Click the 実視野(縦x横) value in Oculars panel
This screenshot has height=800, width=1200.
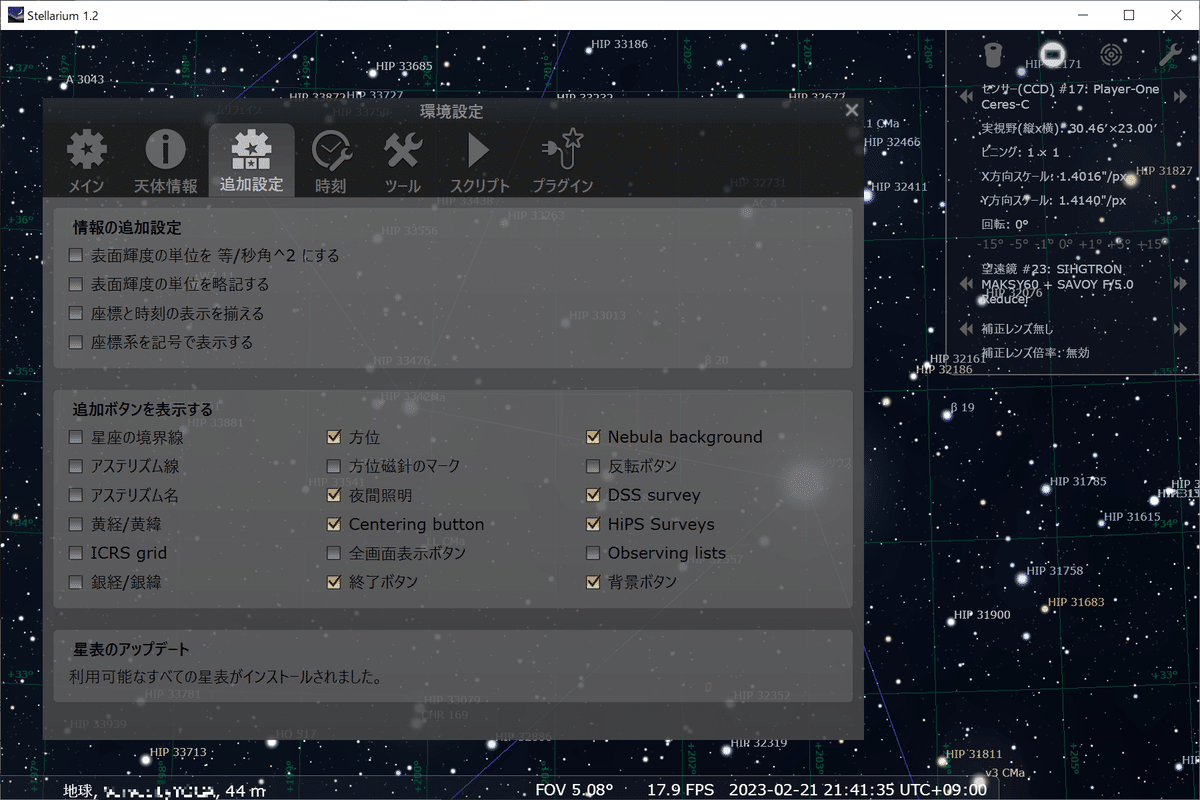pyautogui.click(x=1068, y=129)
